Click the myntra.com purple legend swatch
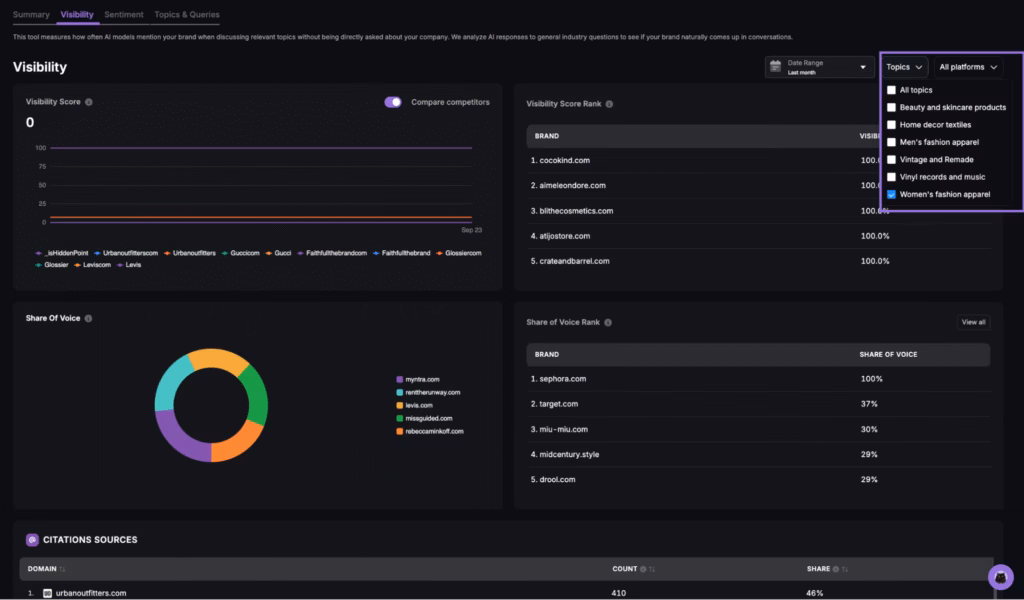This screenshot has width=1024, height=600. 399,379
